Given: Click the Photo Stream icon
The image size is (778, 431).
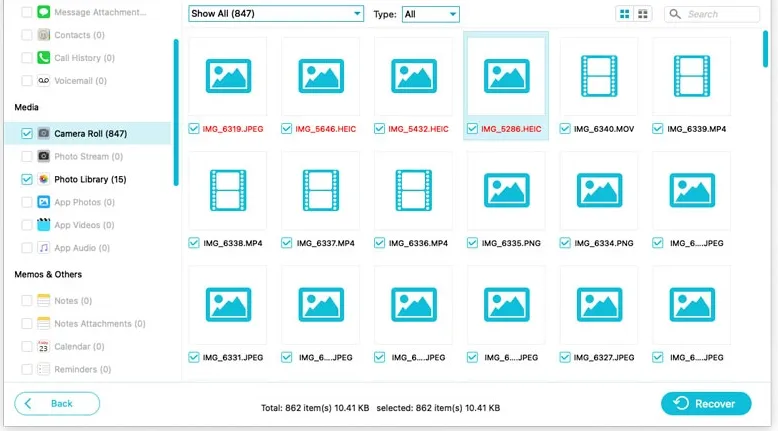Looking at the screenshot, I should 44,156.
